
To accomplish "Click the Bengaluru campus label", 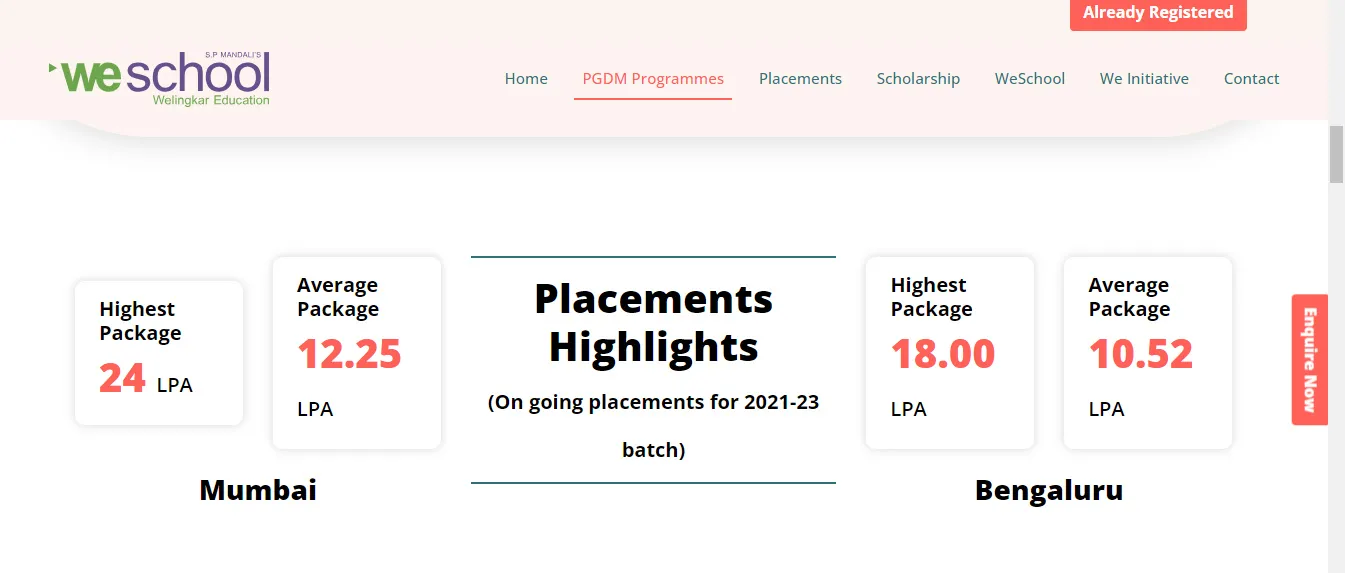I will click(1049, 490).
